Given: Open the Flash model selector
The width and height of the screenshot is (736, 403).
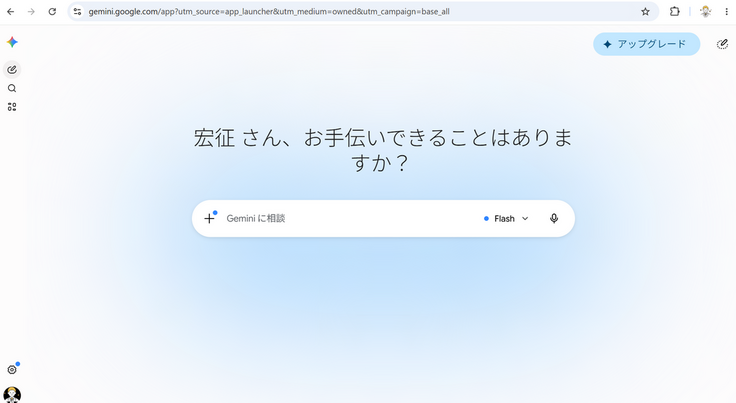Looking at the screenshot, I should coord(506,219).
